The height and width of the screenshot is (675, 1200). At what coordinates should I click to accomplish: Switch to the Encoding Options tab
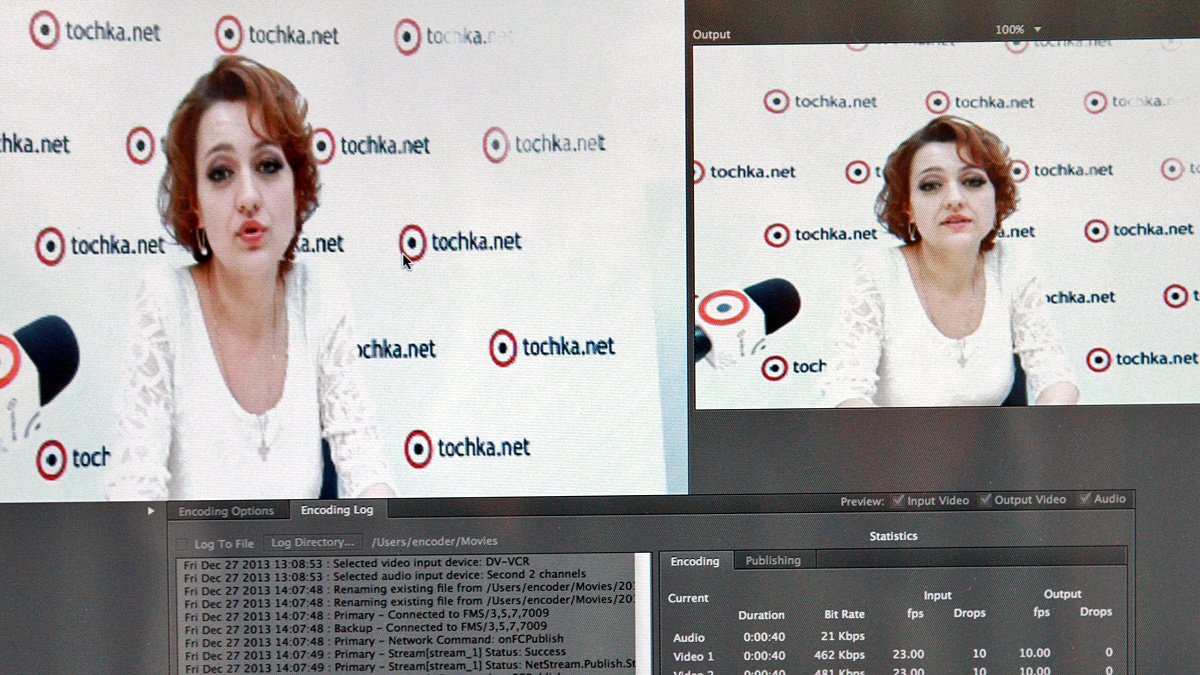(x=226, y=511)
